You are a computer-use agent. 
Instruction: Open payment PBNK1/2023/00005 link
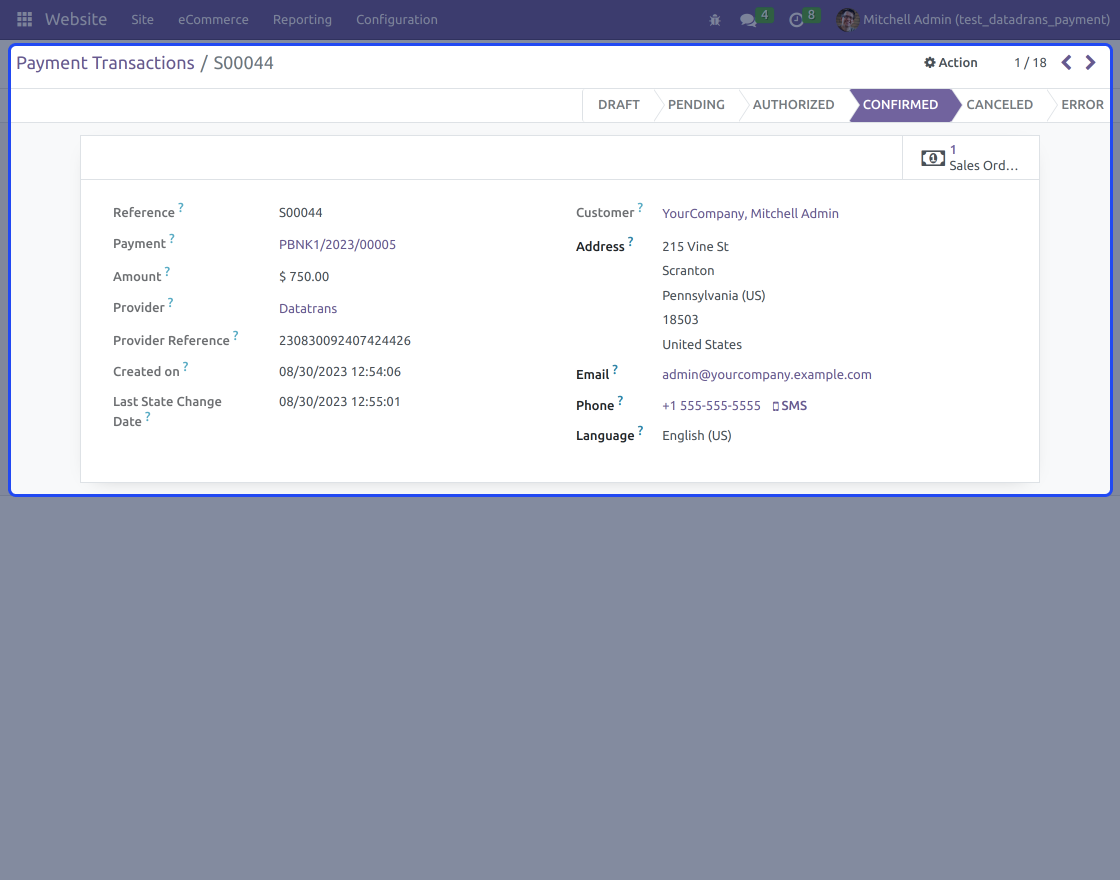pyautogui.click(x=337, y=245)
